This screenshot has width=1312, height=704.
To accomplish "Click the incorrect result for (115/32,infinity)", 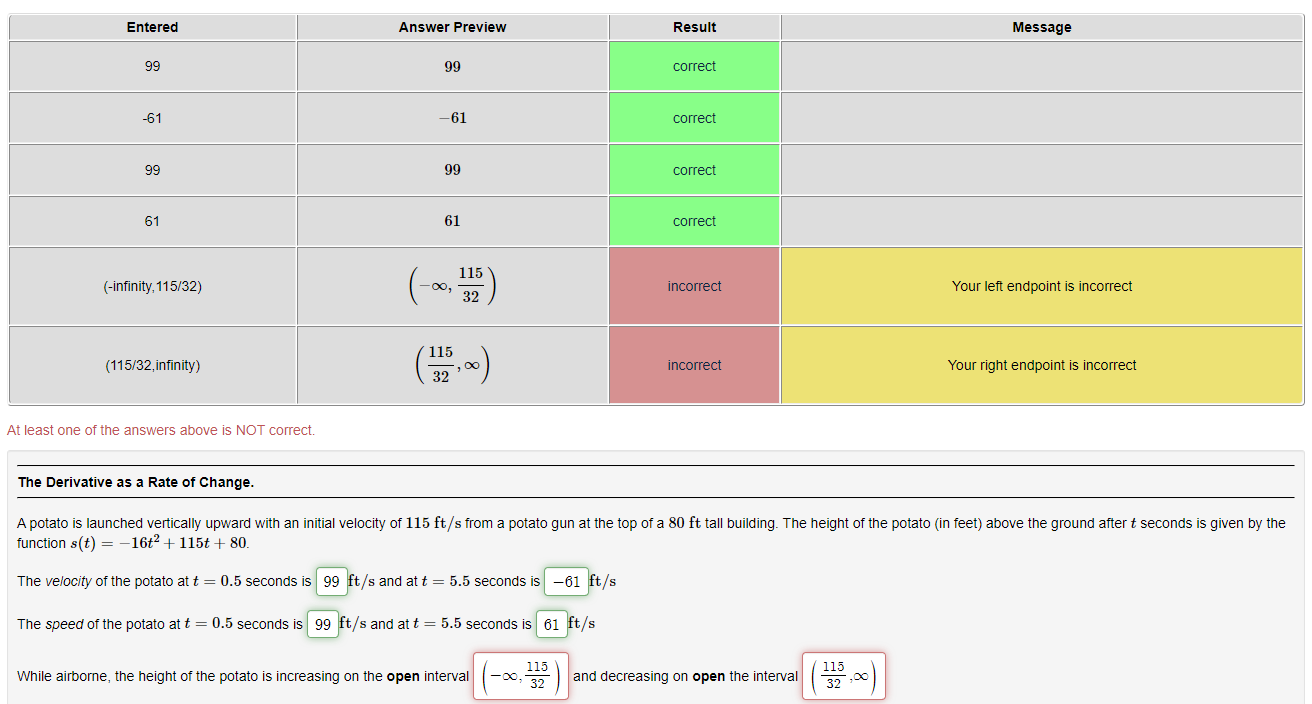I will coord(694,364).
